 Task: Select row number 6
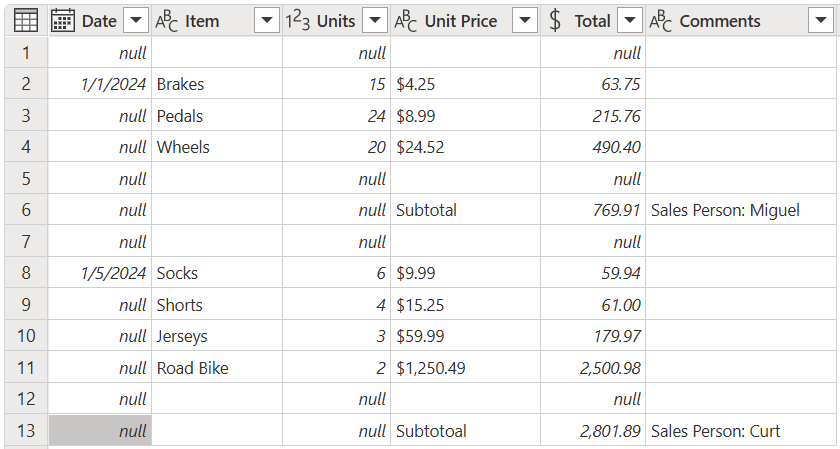click(25, 210)
